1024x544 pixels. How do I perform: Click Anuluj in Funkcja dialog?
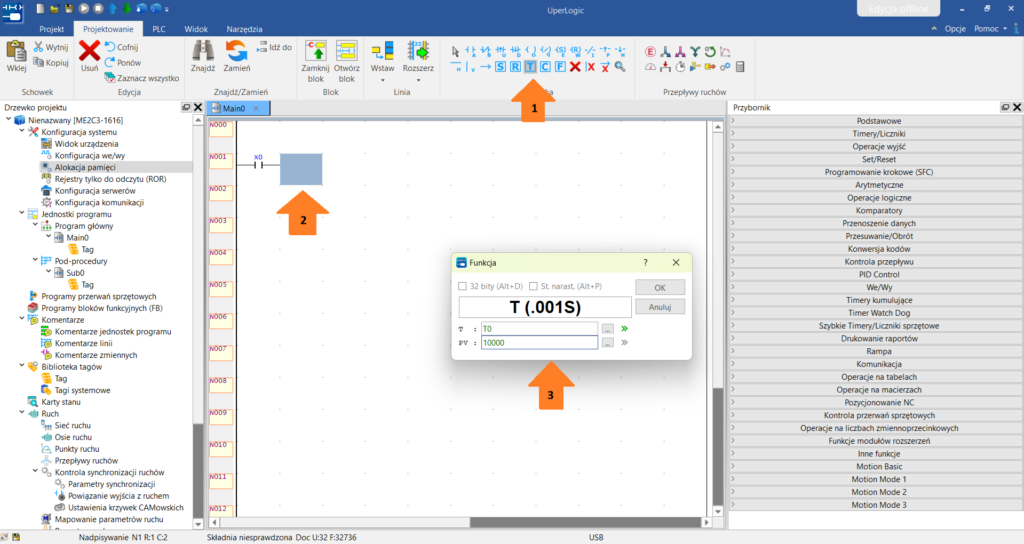tap(660, 307)
